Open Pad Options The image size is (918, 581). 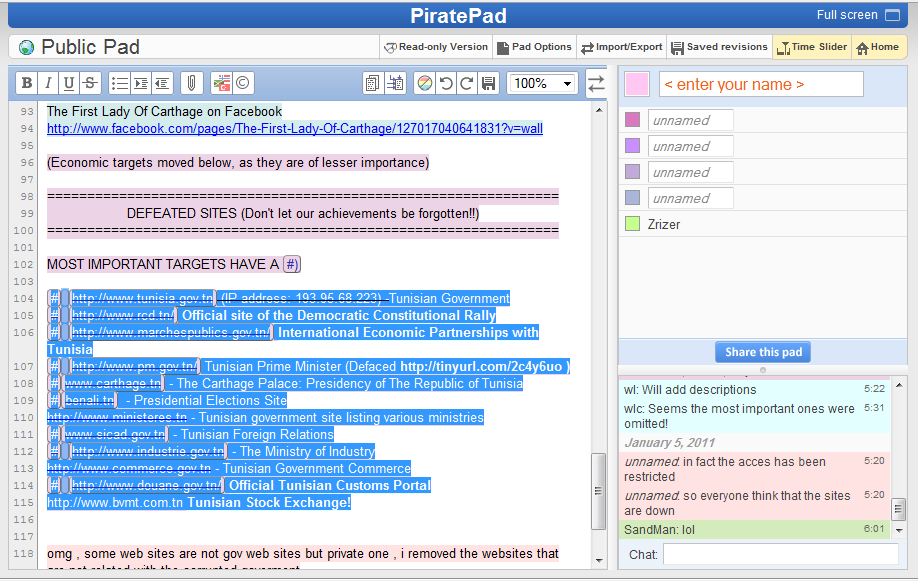[x=535, y=47]
